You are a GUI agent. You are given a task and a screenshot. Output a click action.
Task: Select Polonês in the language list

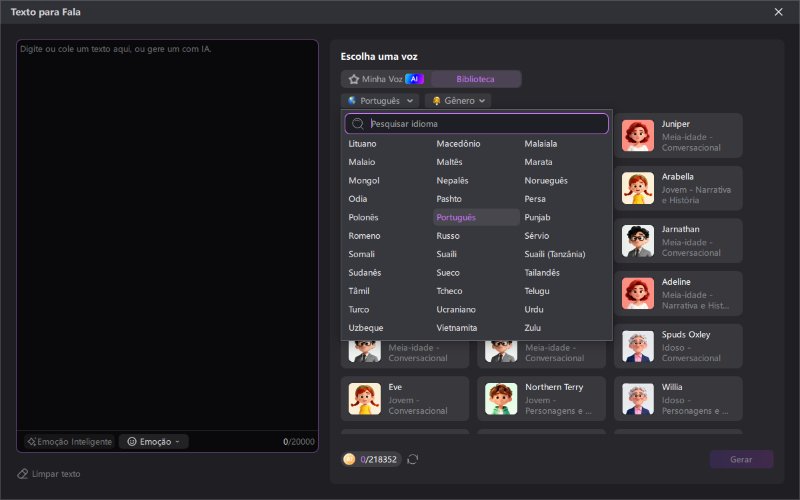(x=363, y=217)
